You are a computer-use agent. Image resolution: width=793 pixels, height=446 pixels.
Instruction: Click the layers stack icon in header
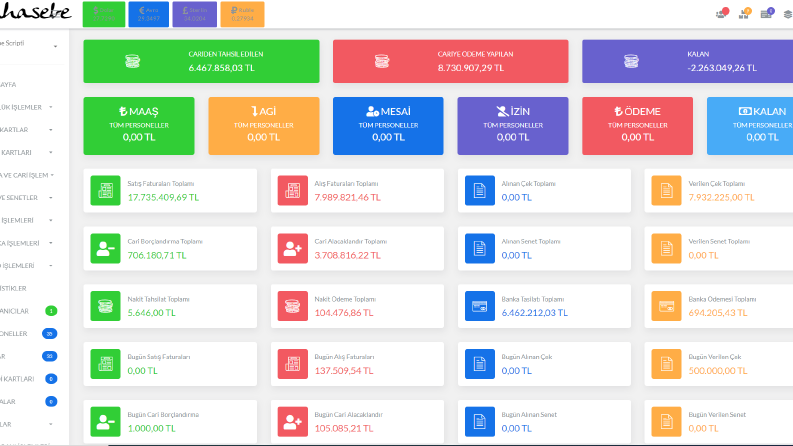788,14
